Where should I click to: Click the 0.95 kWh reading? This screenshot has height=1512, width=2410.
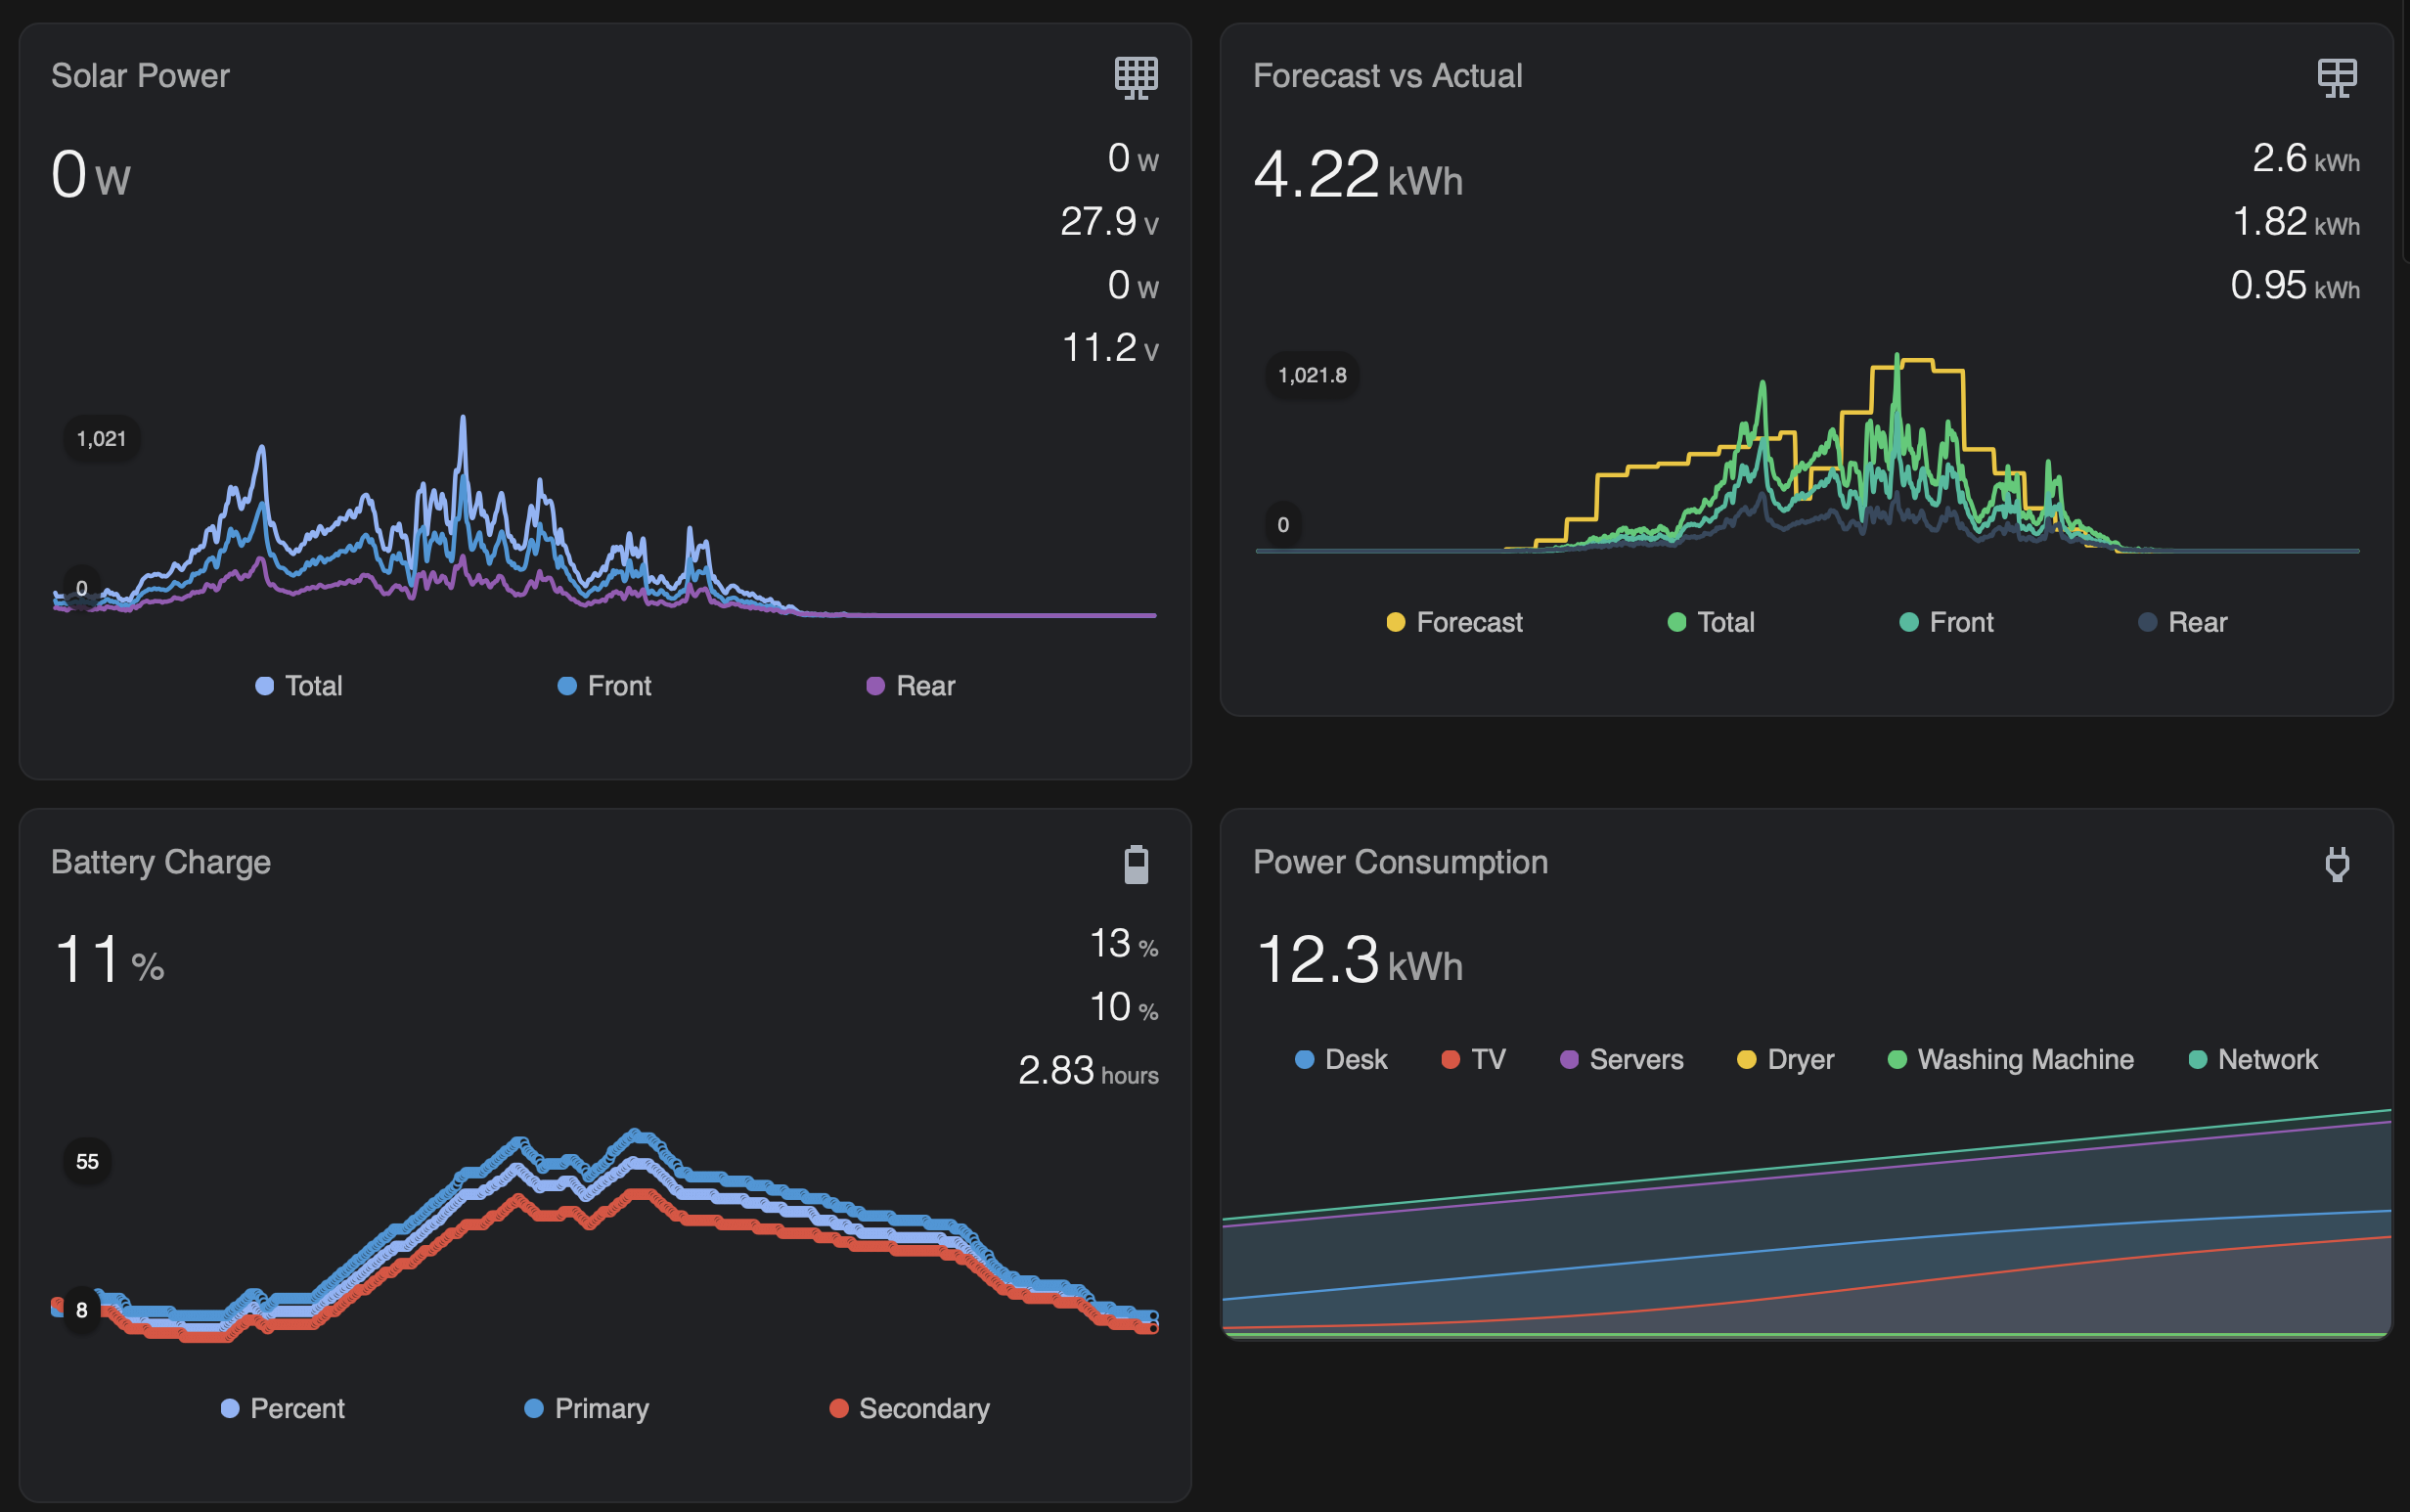(2294, 285)
